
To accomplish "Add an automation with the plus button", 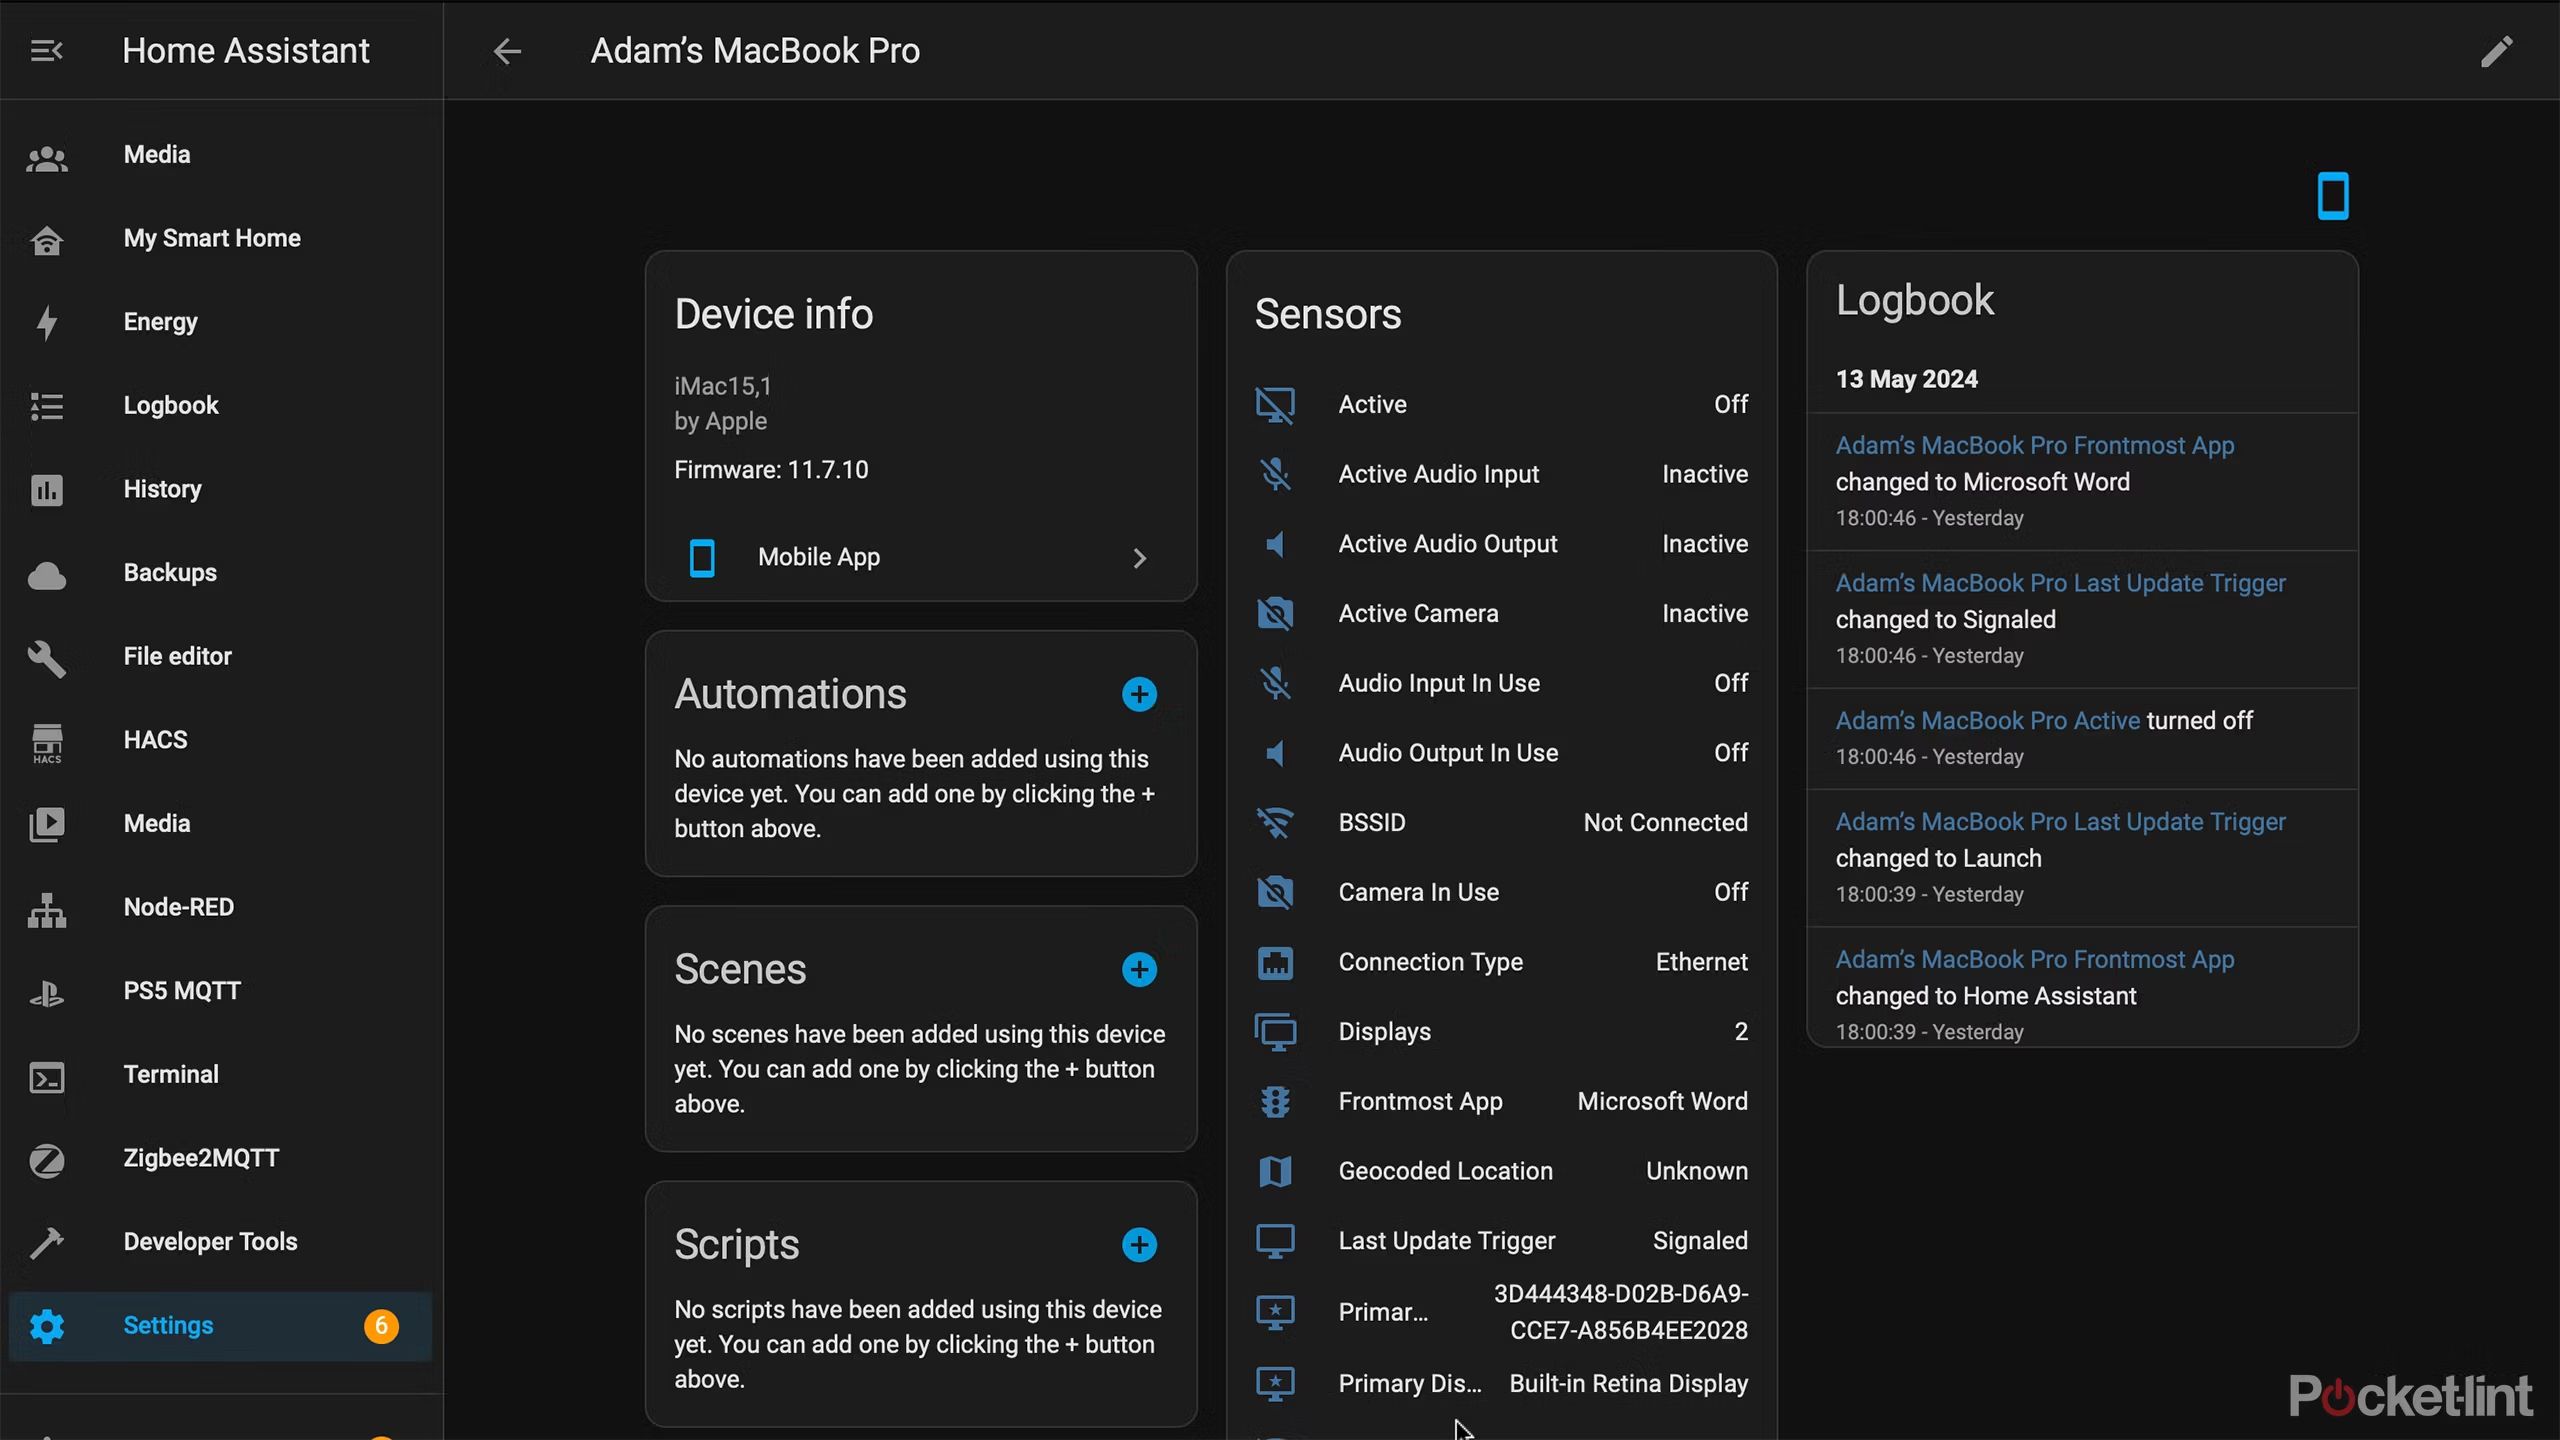I will [1139, 695].
